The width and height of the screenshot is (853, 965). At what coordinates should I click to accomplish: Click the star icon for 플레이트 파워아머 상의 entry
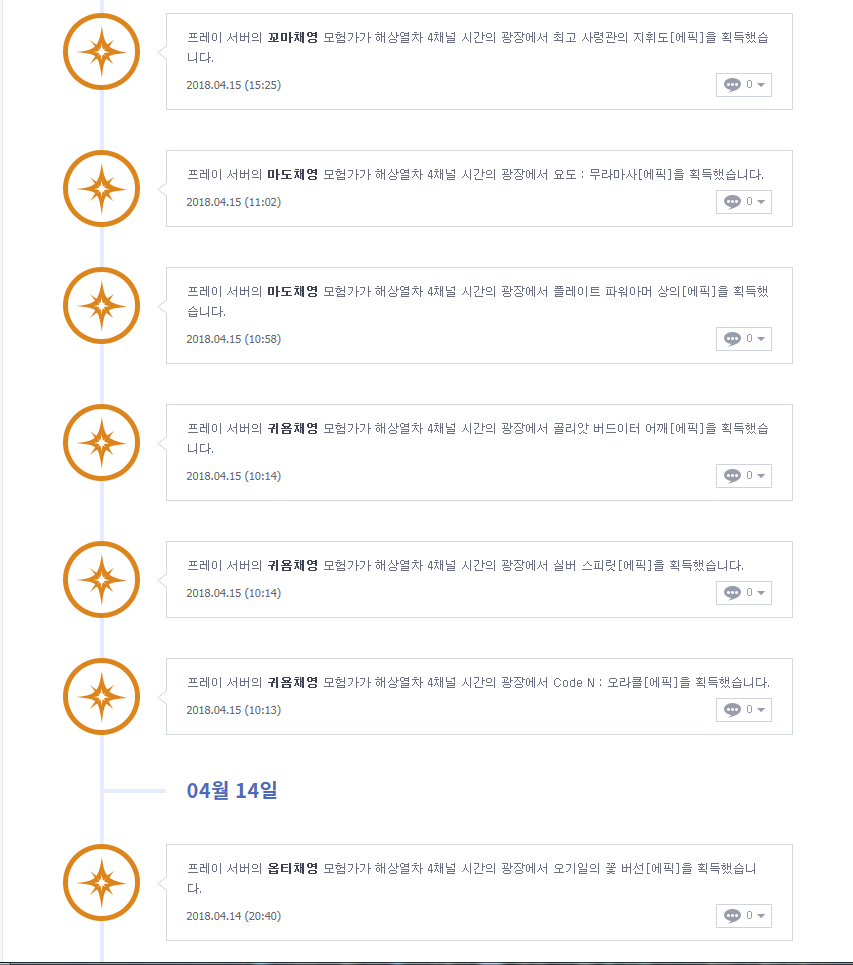(x=101, y=306)
